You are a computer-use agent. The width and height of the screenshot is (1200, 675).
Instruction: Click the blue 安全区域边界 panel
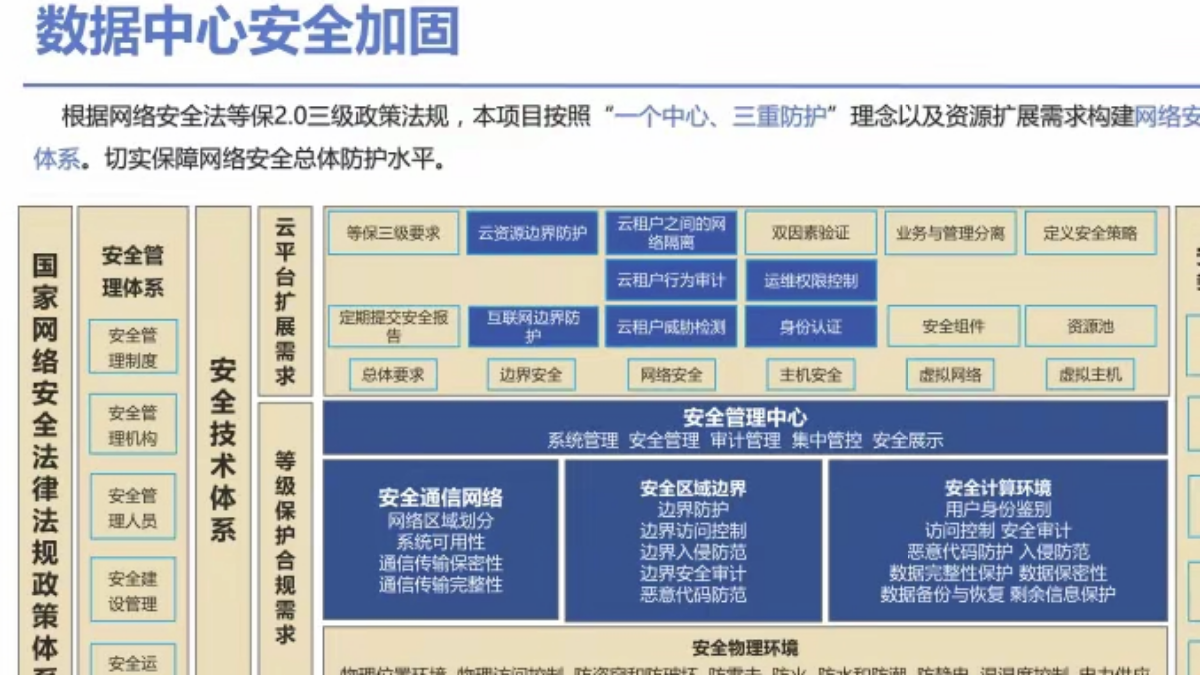tap(695, 545)
